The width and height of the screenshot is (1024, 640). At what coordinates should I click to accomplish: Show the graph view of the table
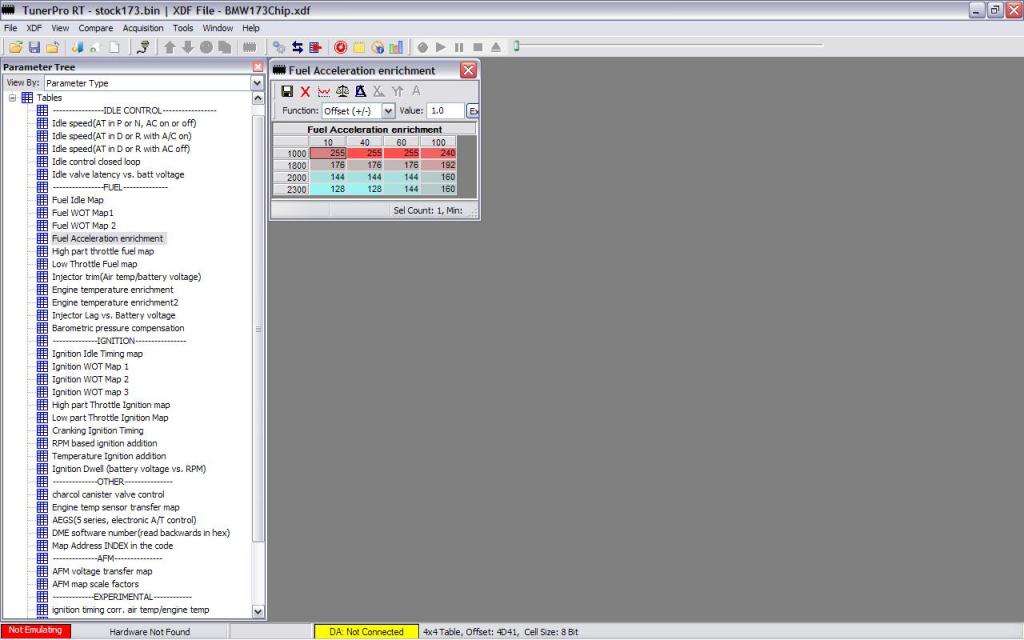coord(323,91)
